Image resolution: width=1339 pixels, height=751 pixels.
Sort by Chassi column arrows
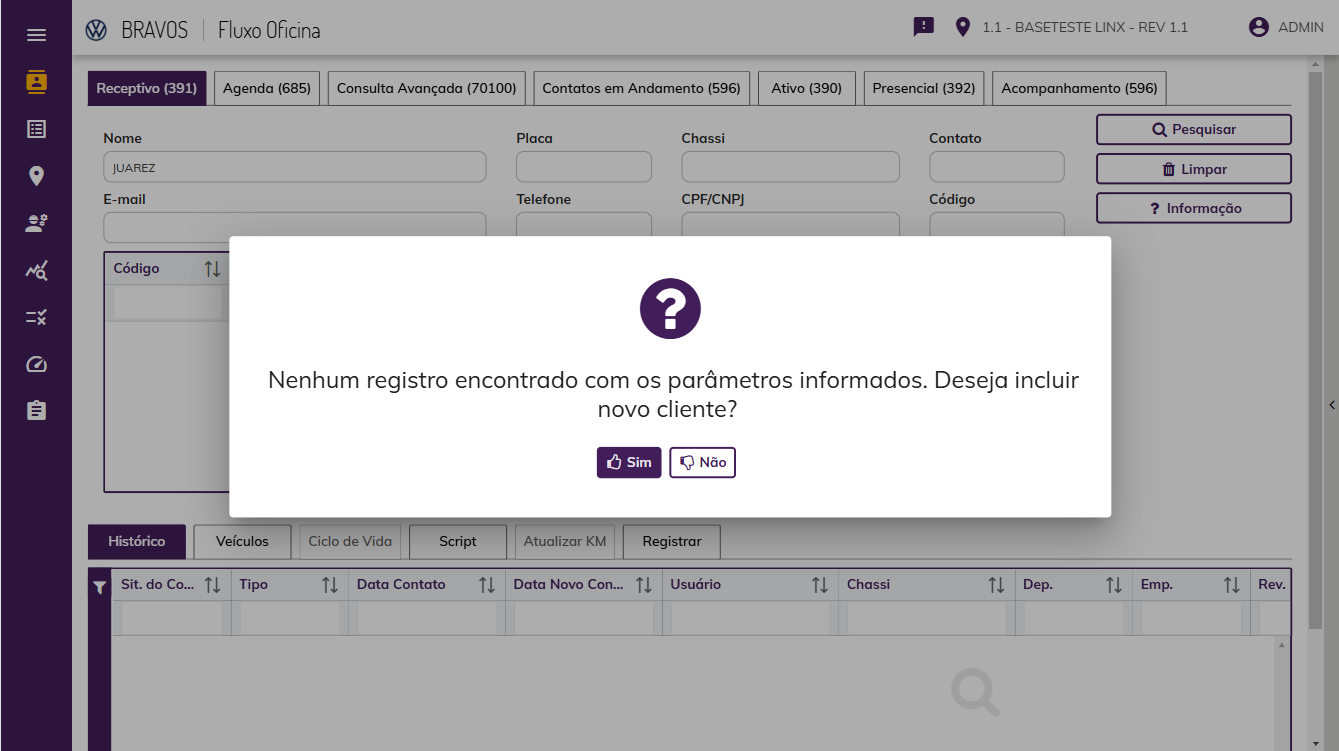pos(997,585)
